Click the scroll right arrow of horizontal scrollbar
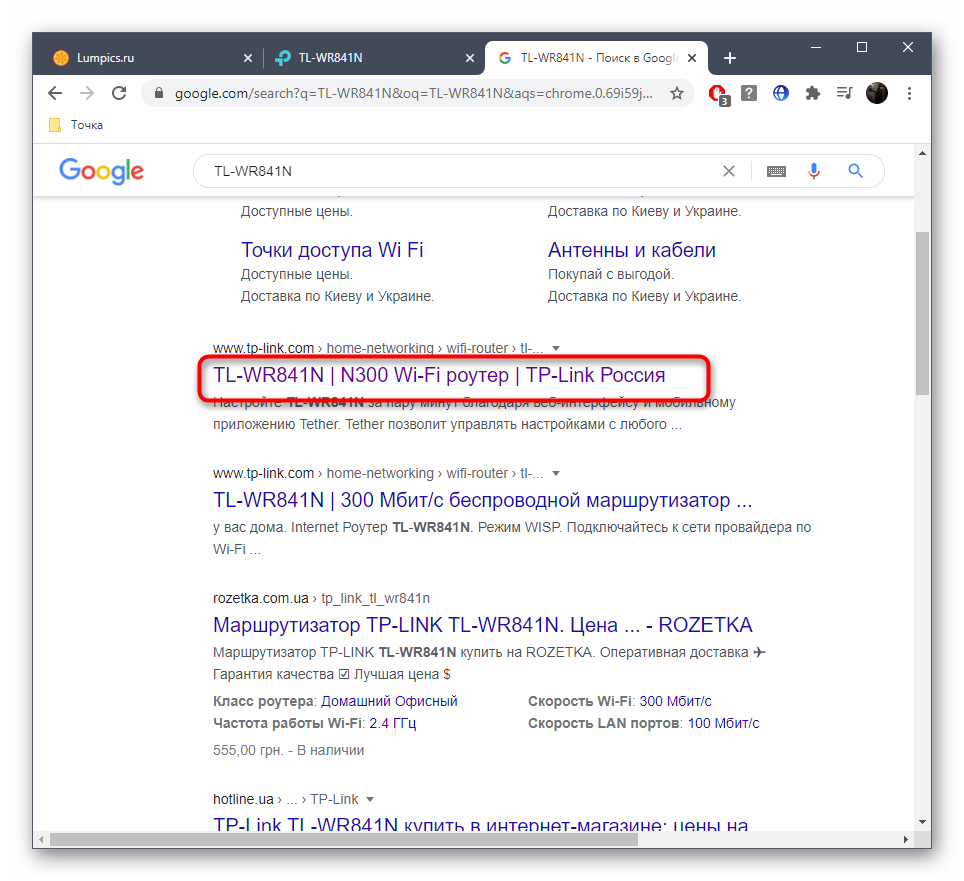 coord(906,839)
